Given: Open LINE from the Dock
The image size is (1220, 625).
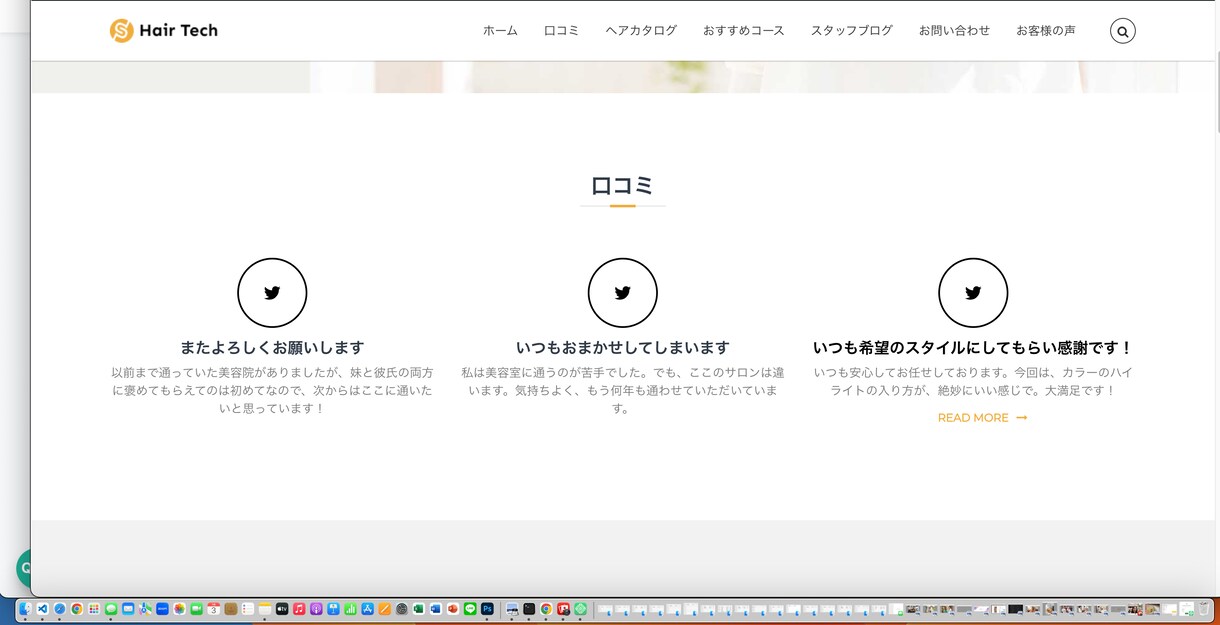Looking at the screenshot, I should click(x=469, y=608).
